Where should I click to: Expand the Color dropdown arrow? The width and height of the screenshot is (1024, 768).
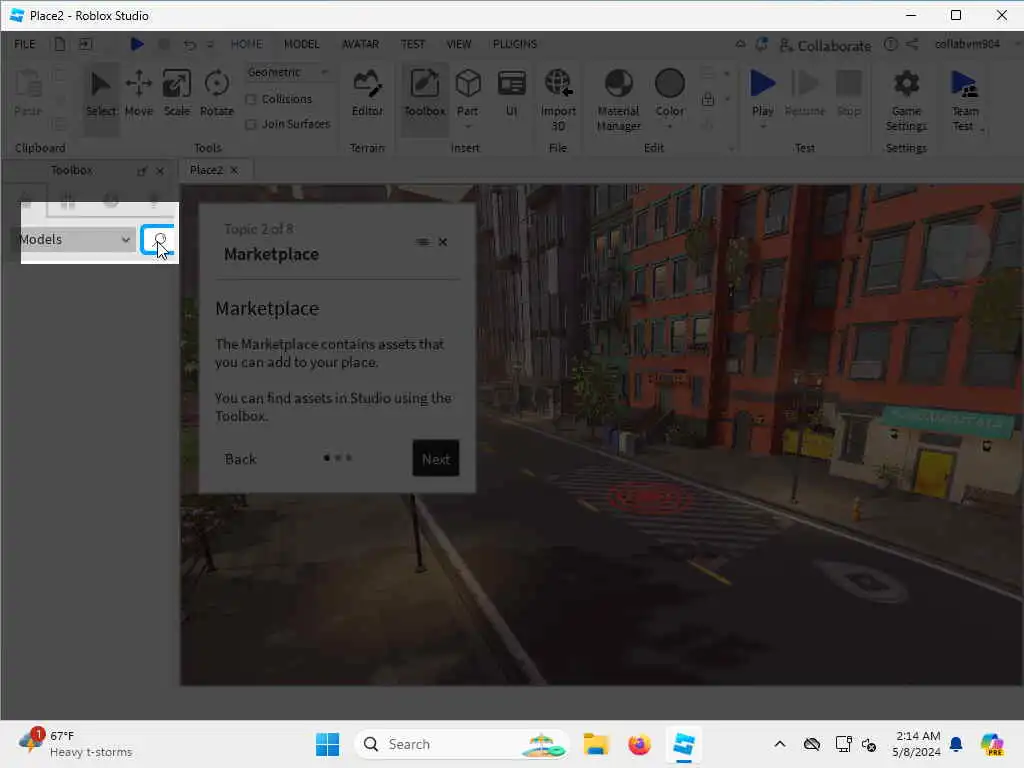tap(669, 126)
